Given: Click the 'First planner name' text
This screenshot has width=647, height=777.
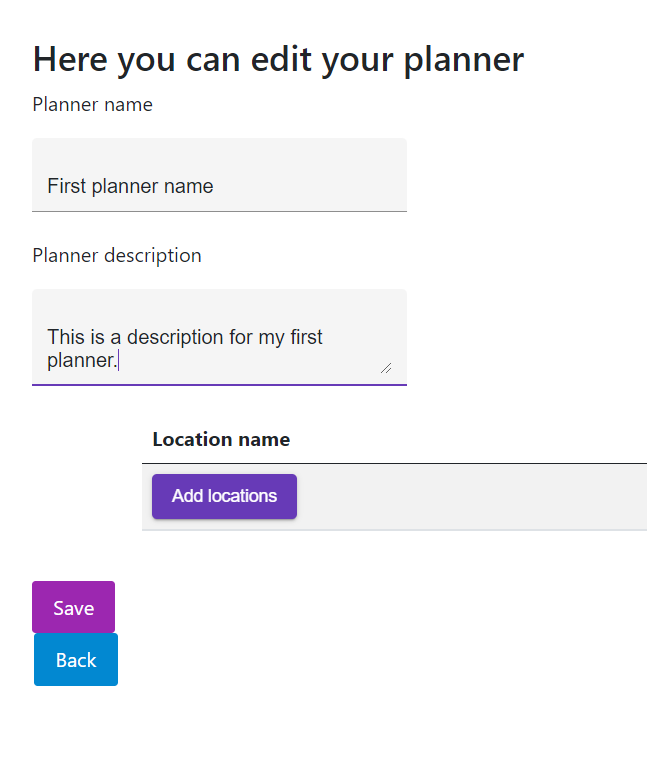Looking at the screenshot, I should coord(130,186).
